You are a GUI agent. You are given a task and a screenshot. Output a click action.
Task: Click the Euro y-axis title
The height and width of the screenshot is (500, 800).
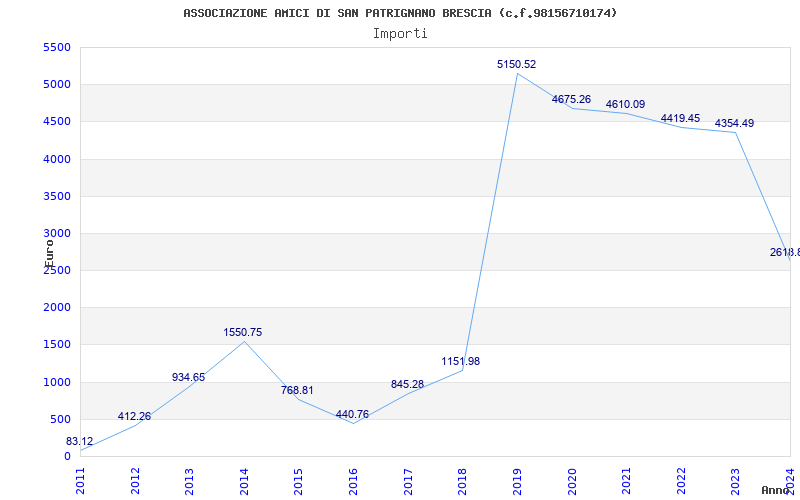(x=49, y=251)
